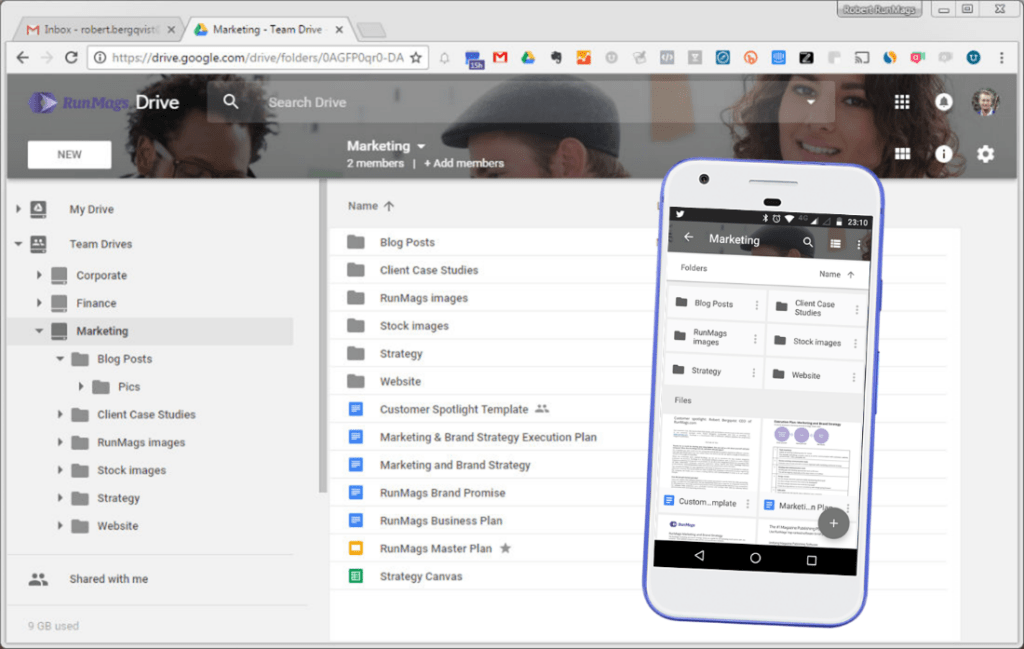Tap the back arrow on the phone
The width and height of the screenshot is (1024, 649).
[688, 237]
